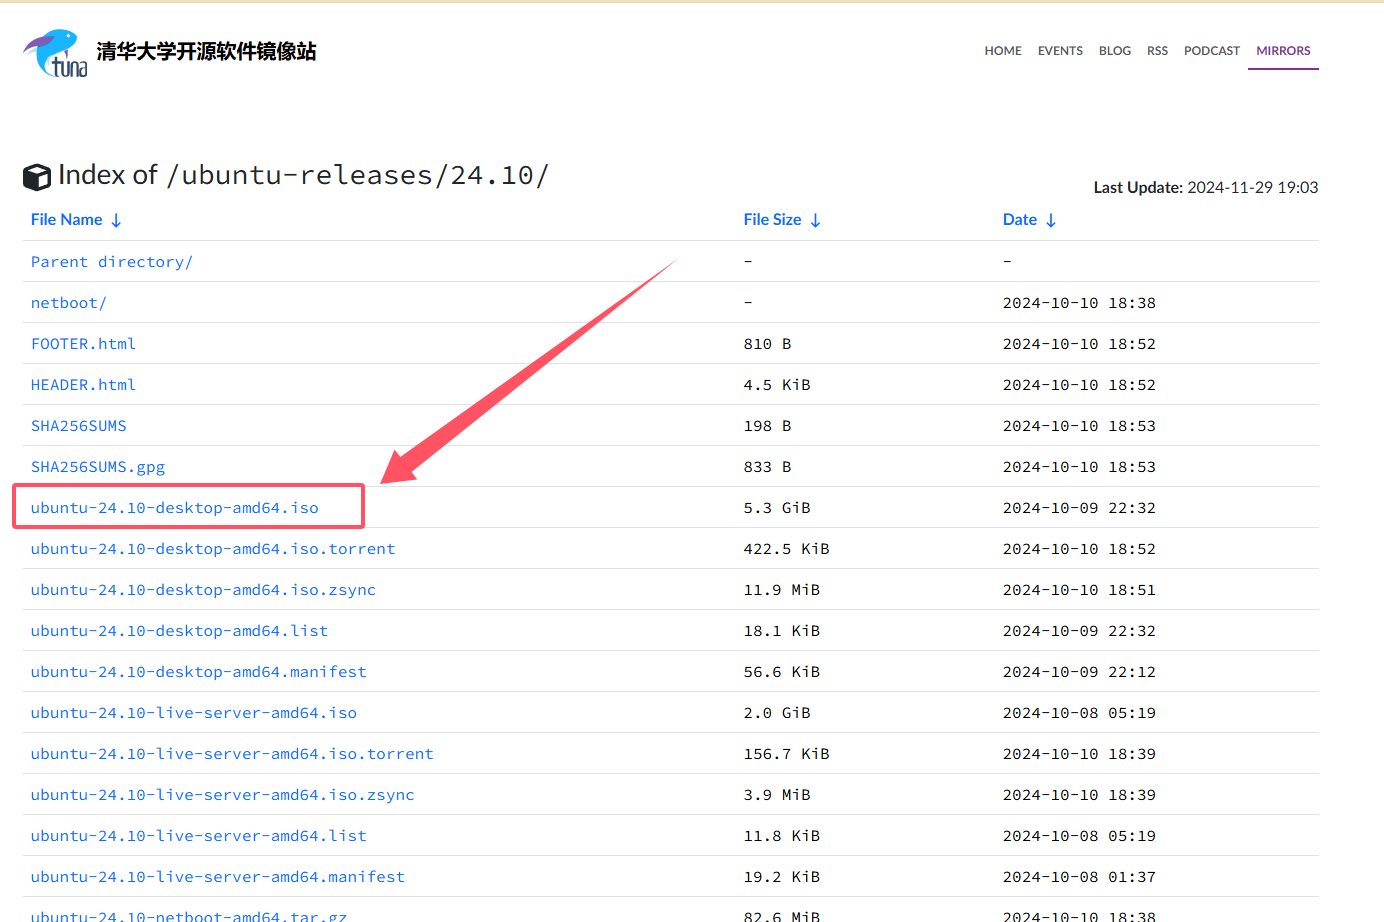The width and height of the screenshot is (1384, 922).
Task: Click the 2.0 GiB size value
Action: [777, 713]
